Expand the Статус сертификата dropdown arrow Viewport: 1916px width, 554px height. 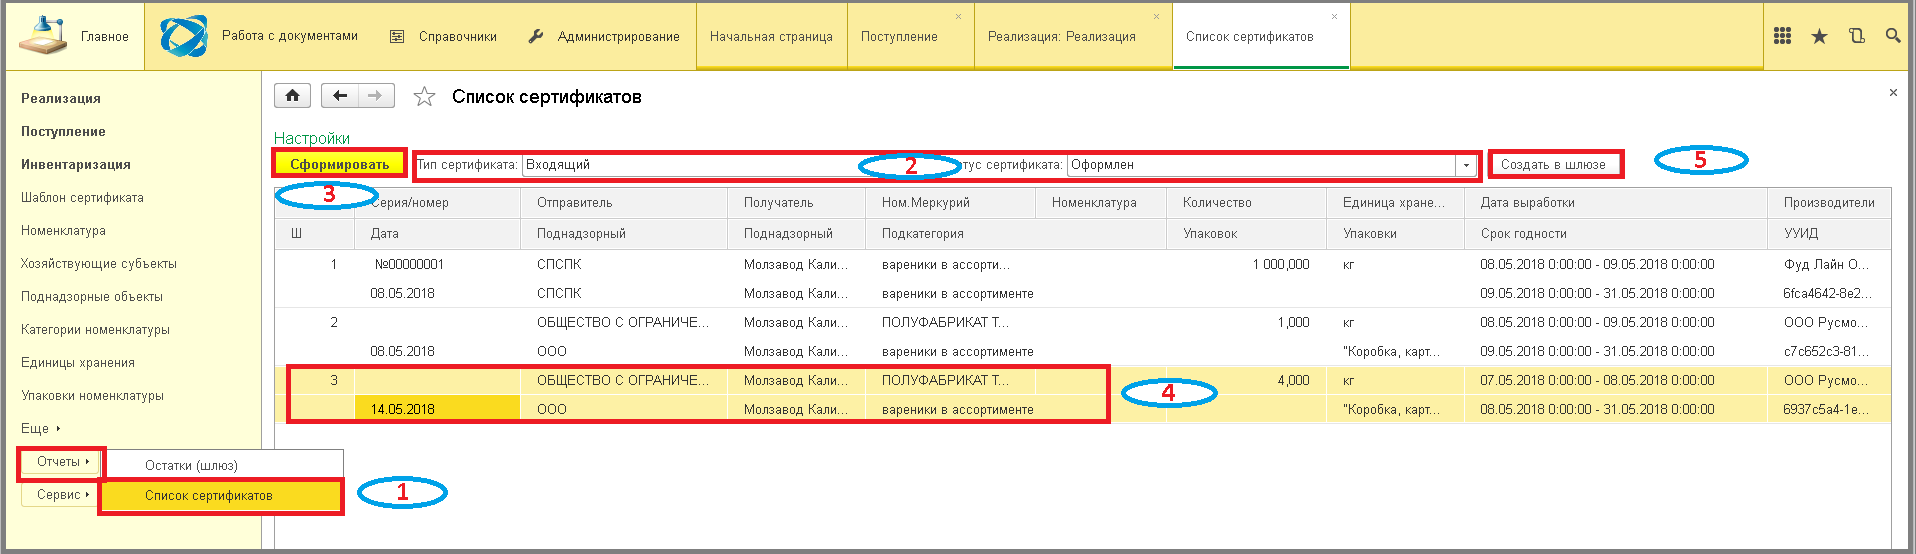1467,165
